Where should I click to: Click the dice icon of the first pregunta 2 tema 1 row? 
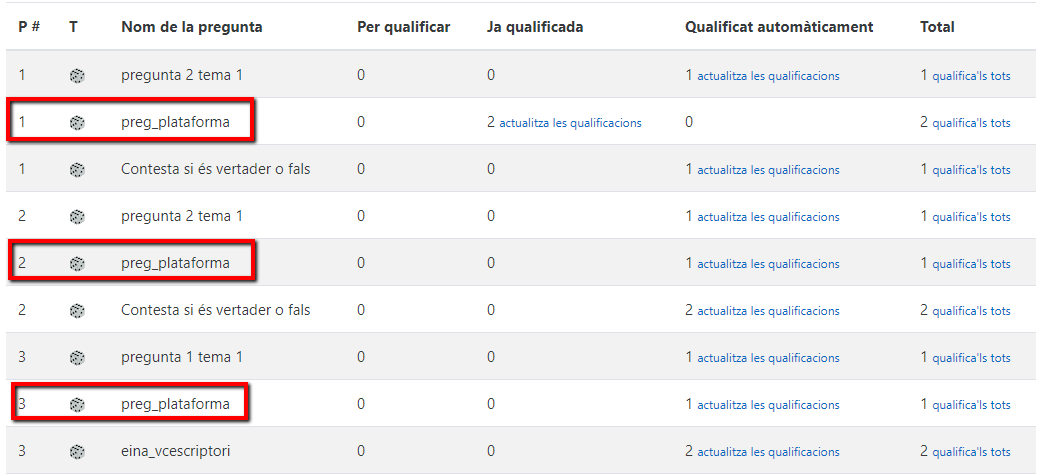pos(77,76)
